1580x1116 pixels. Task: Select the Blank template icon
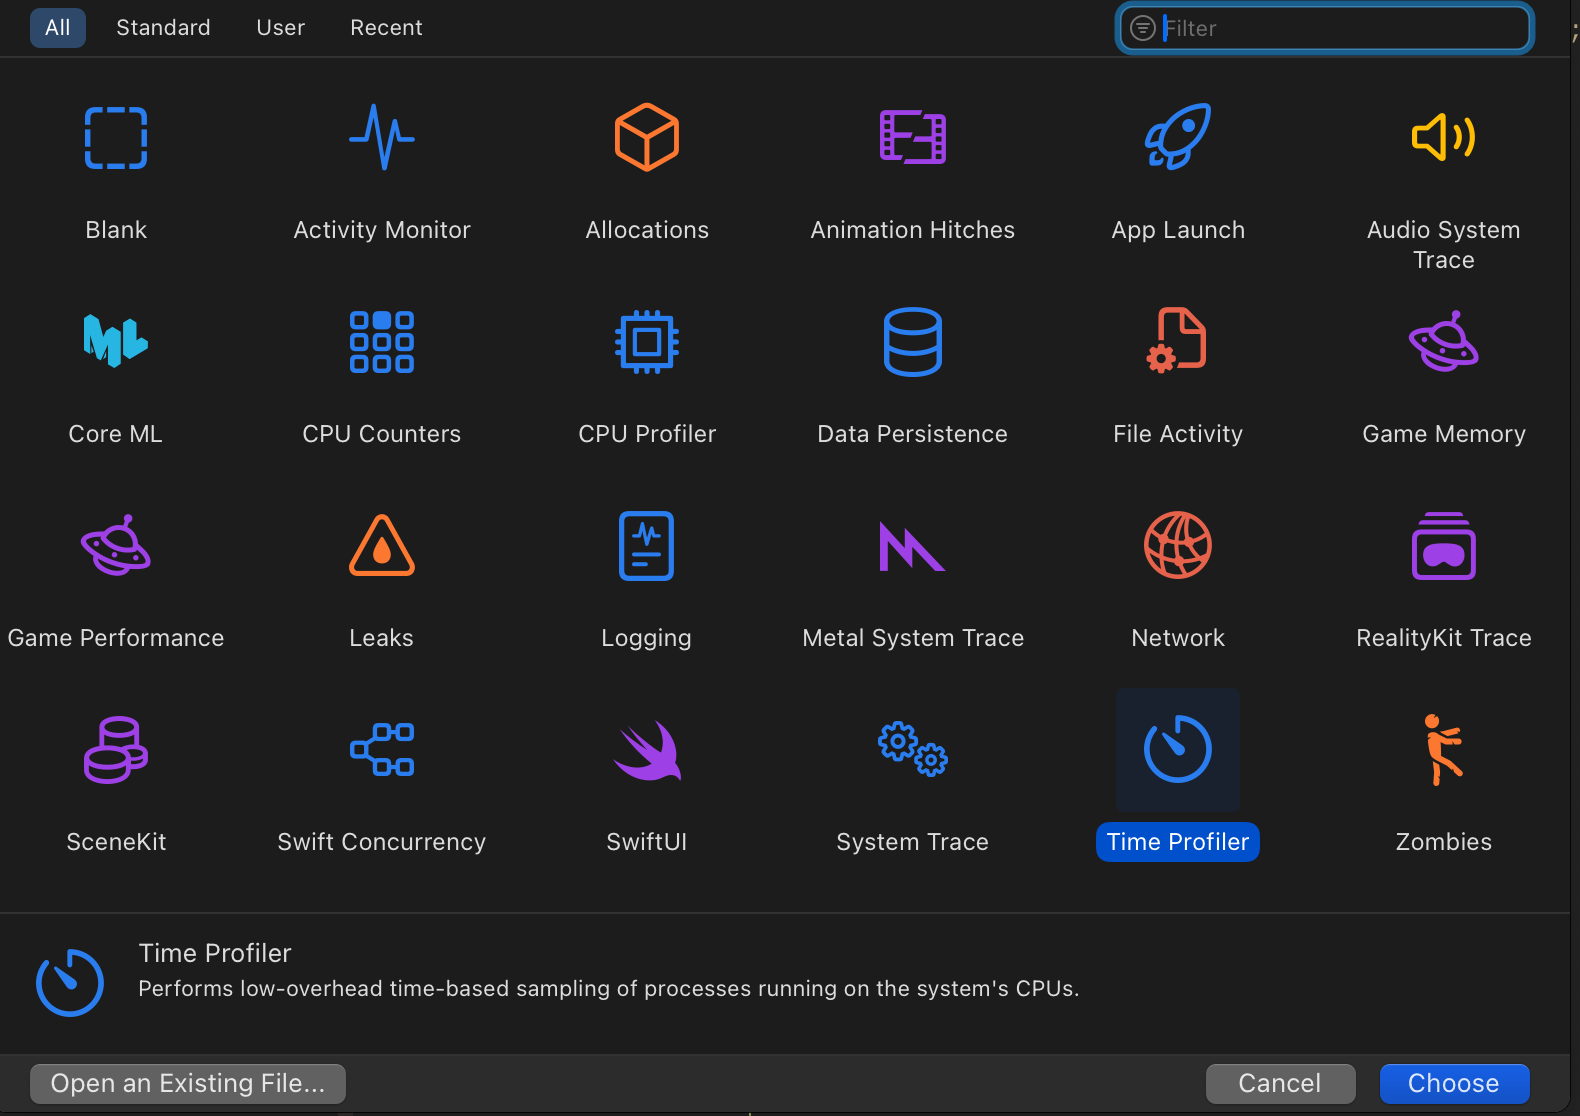[x=116, y=138]
